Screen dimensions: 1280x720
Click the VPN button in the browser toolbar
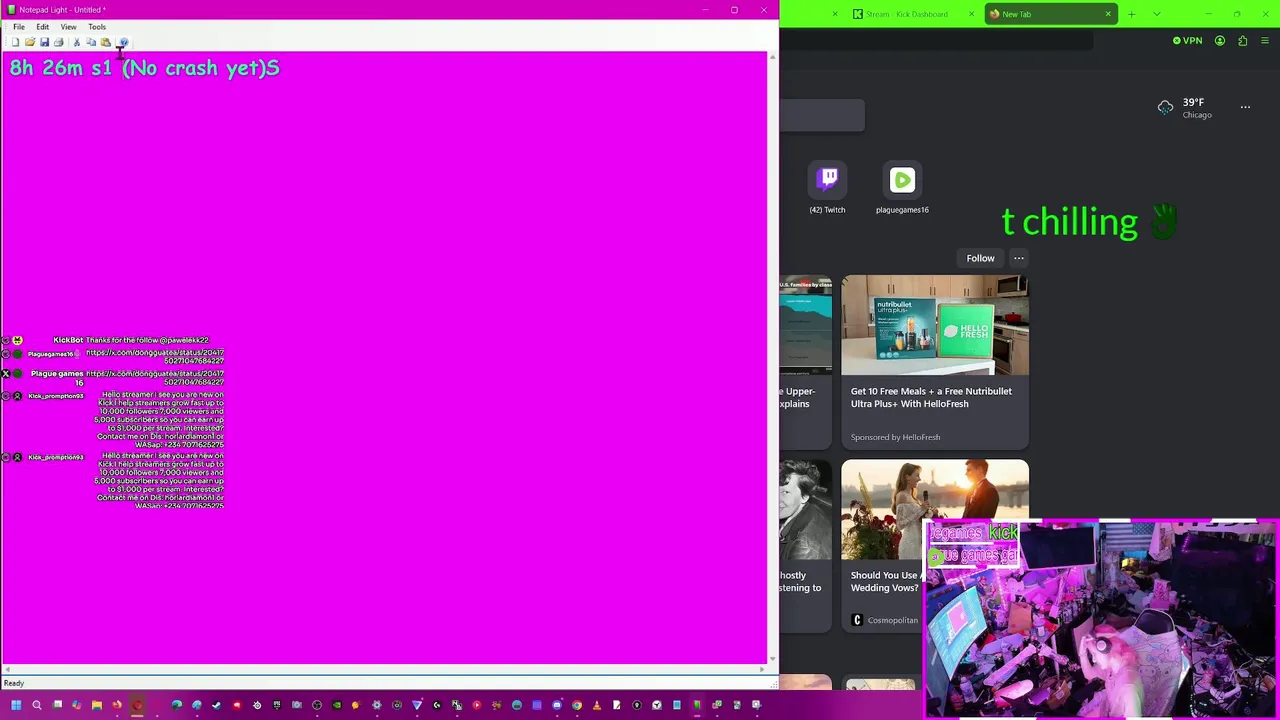[x=1188, y=41]
